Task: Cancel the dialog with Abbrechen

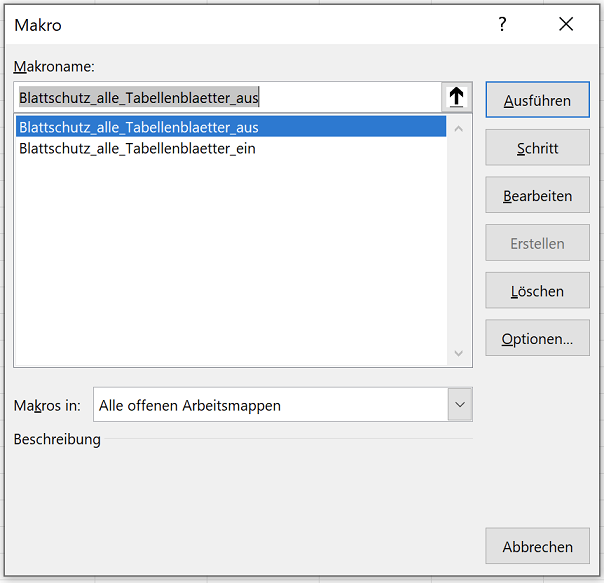Action: (x=537, y=546)
